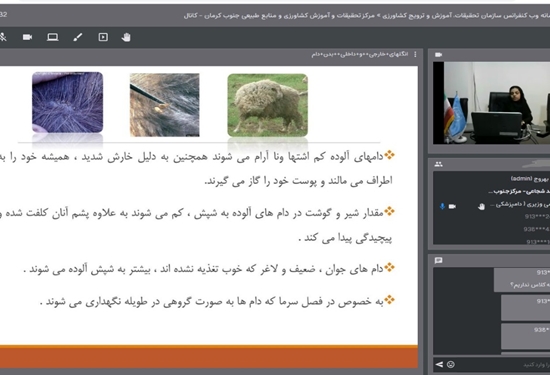This screenshot has width=550, height=375.
Task: Click the shared document title text
Action: (x=360, y=54)
